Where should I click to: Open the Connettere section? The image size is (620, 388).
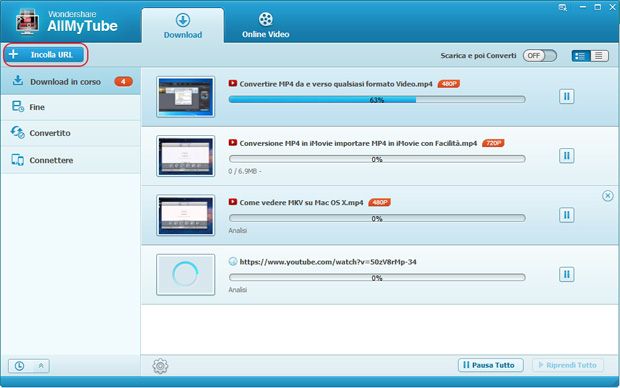point(70,160)
